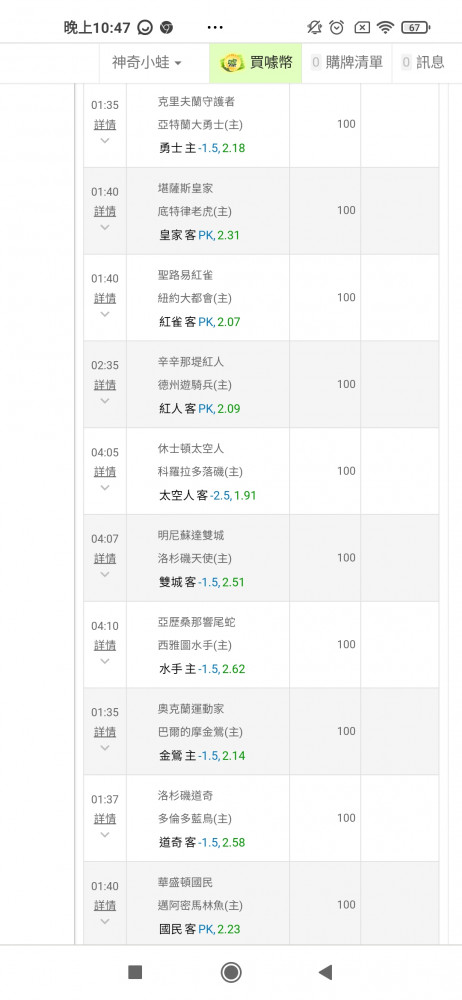The height and width of the screenshot is (1000, 462).
Task: Tap the 買嘴幣 coin icon
Action: [233, 62]
